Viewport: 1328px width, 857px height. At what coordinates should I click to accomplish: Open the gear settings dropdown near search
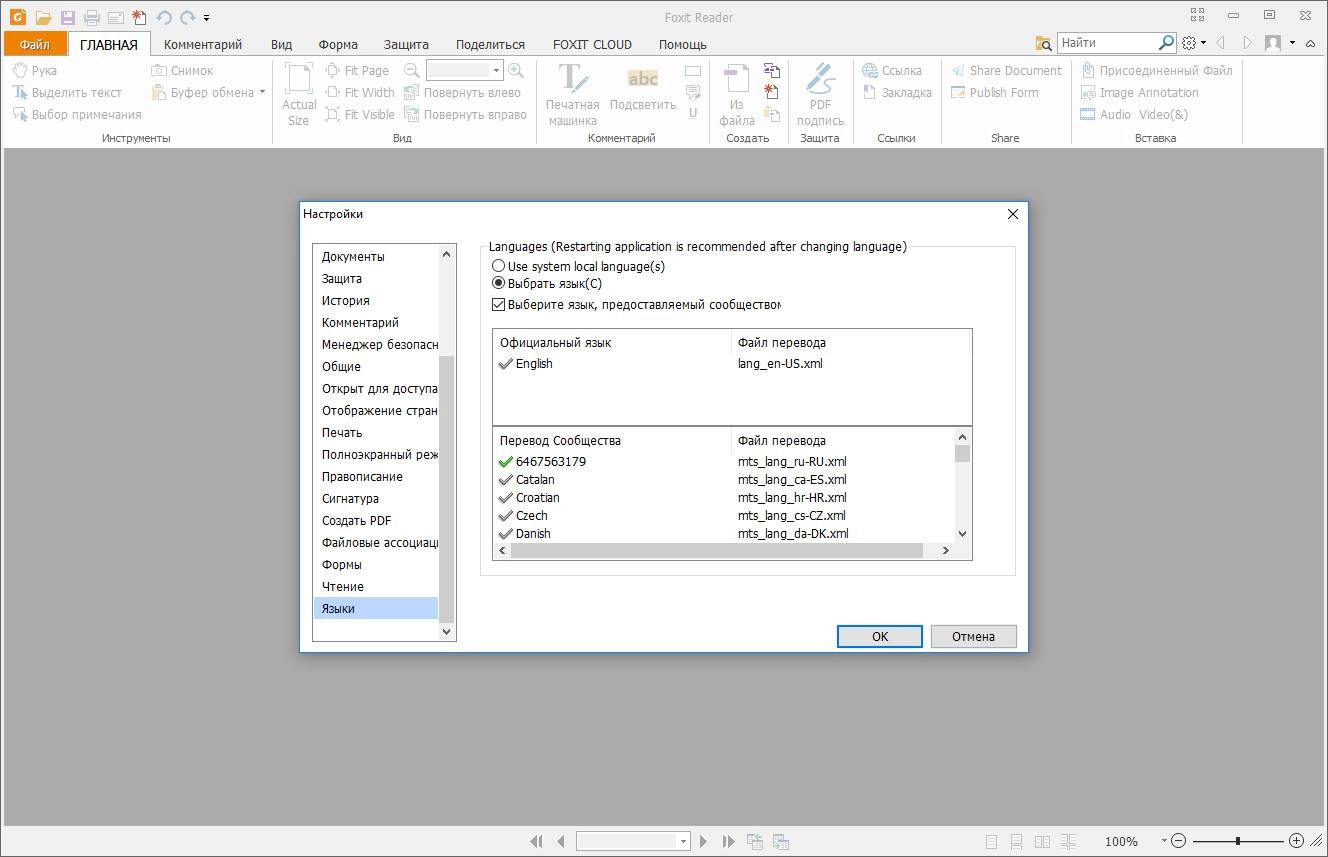point(1203,43)
